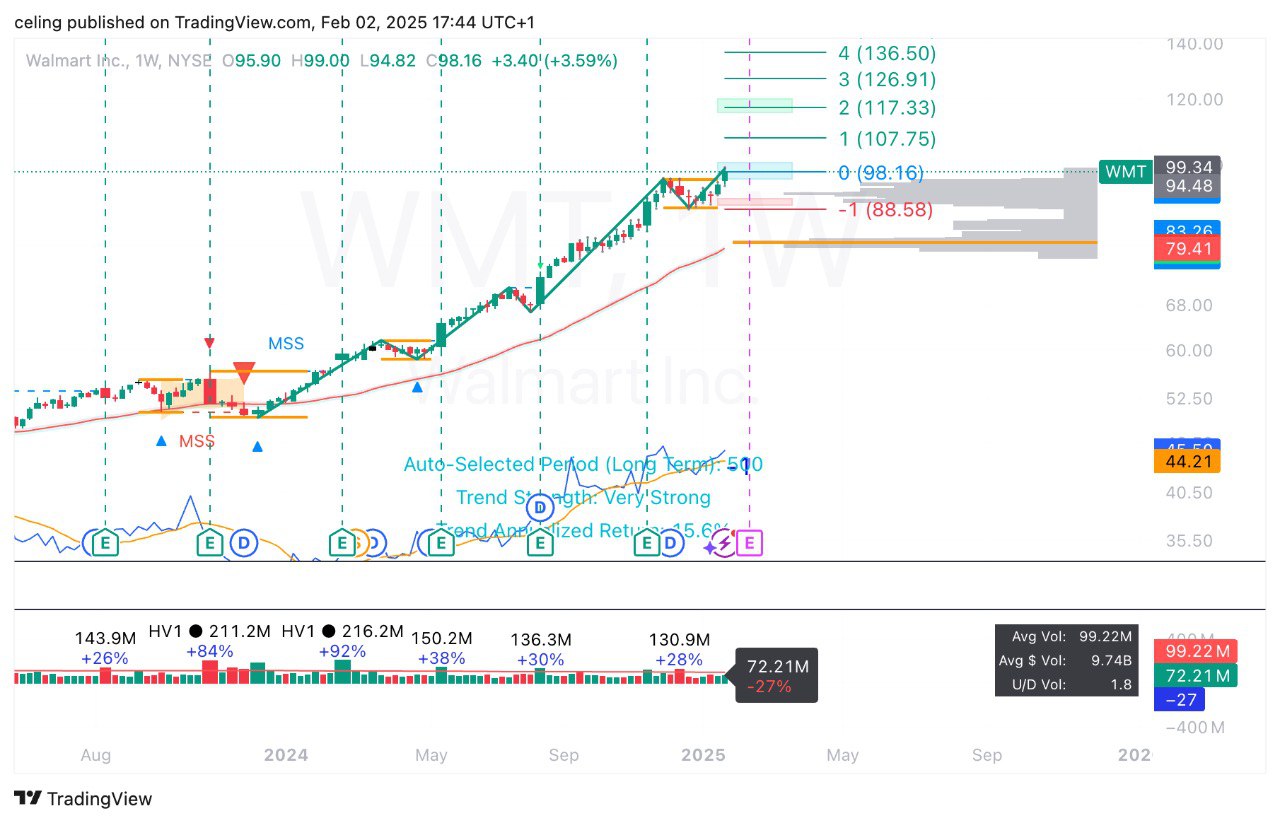Viewport: 1280px width, 823px height.
Task: Select the green WMT symbol price label
Action: coord(1124,172)
